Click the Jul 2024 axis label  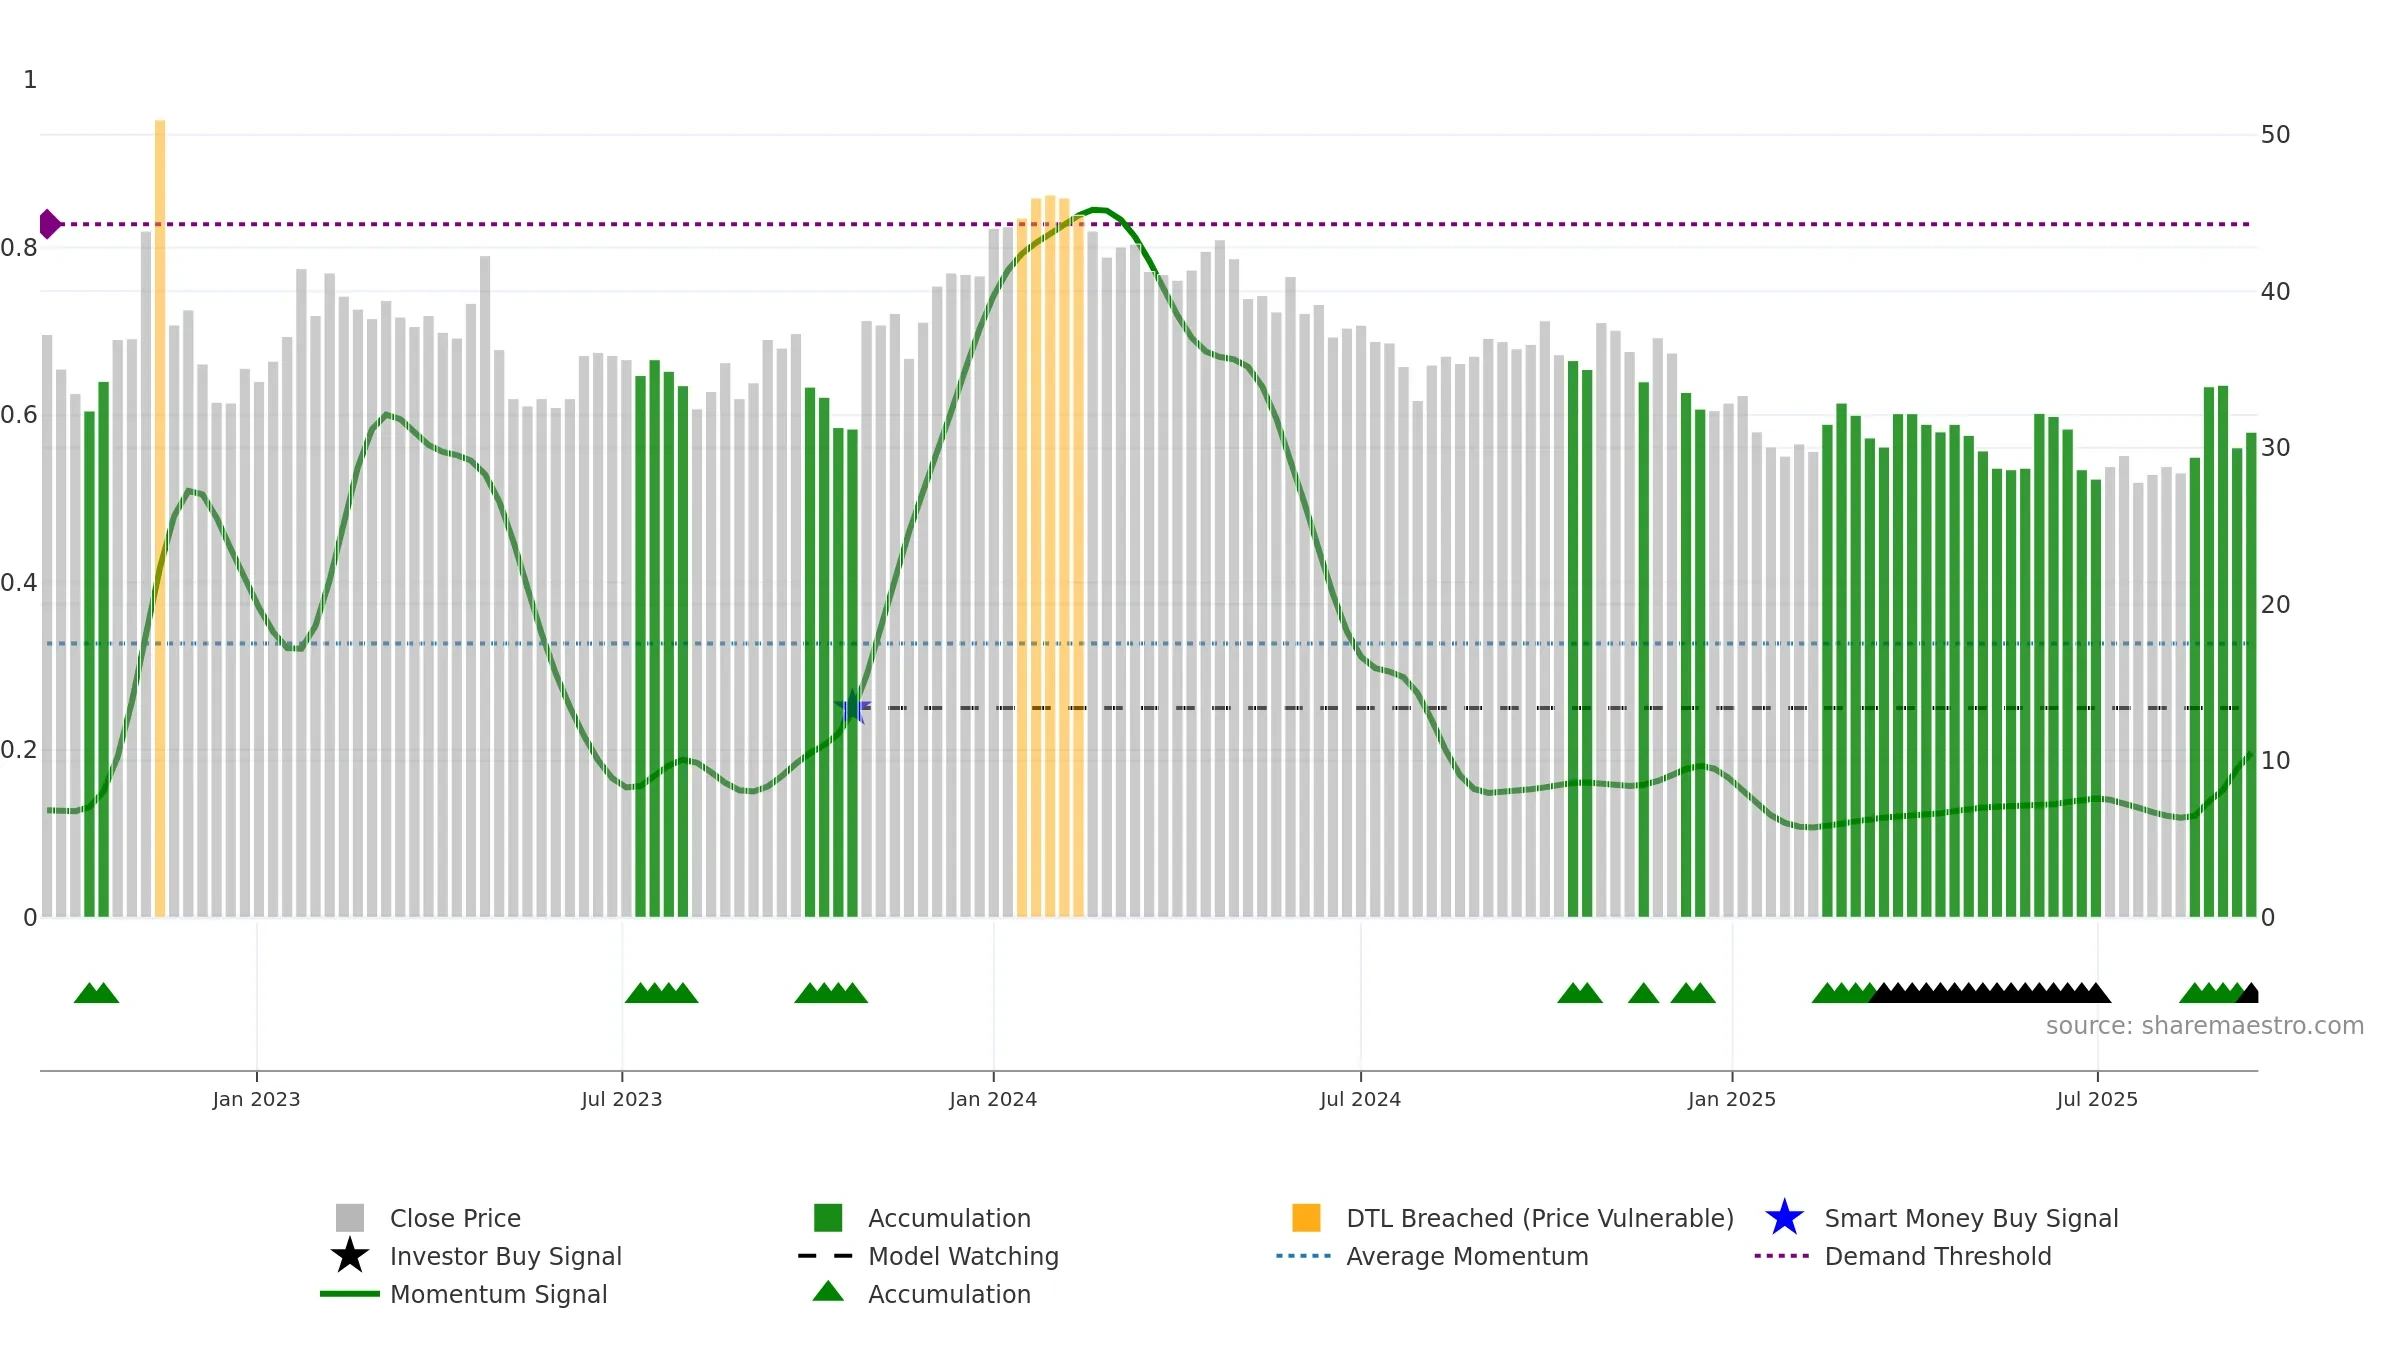[1360, 1099]
